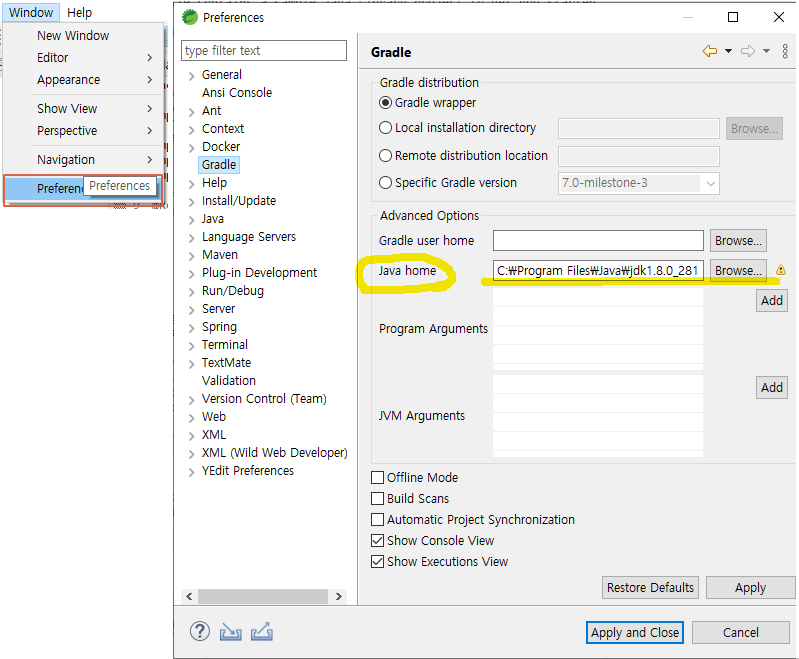Viewport: 799px width, 659px height.
Task: Open the Perspective submenu
Action: point(84,130)
